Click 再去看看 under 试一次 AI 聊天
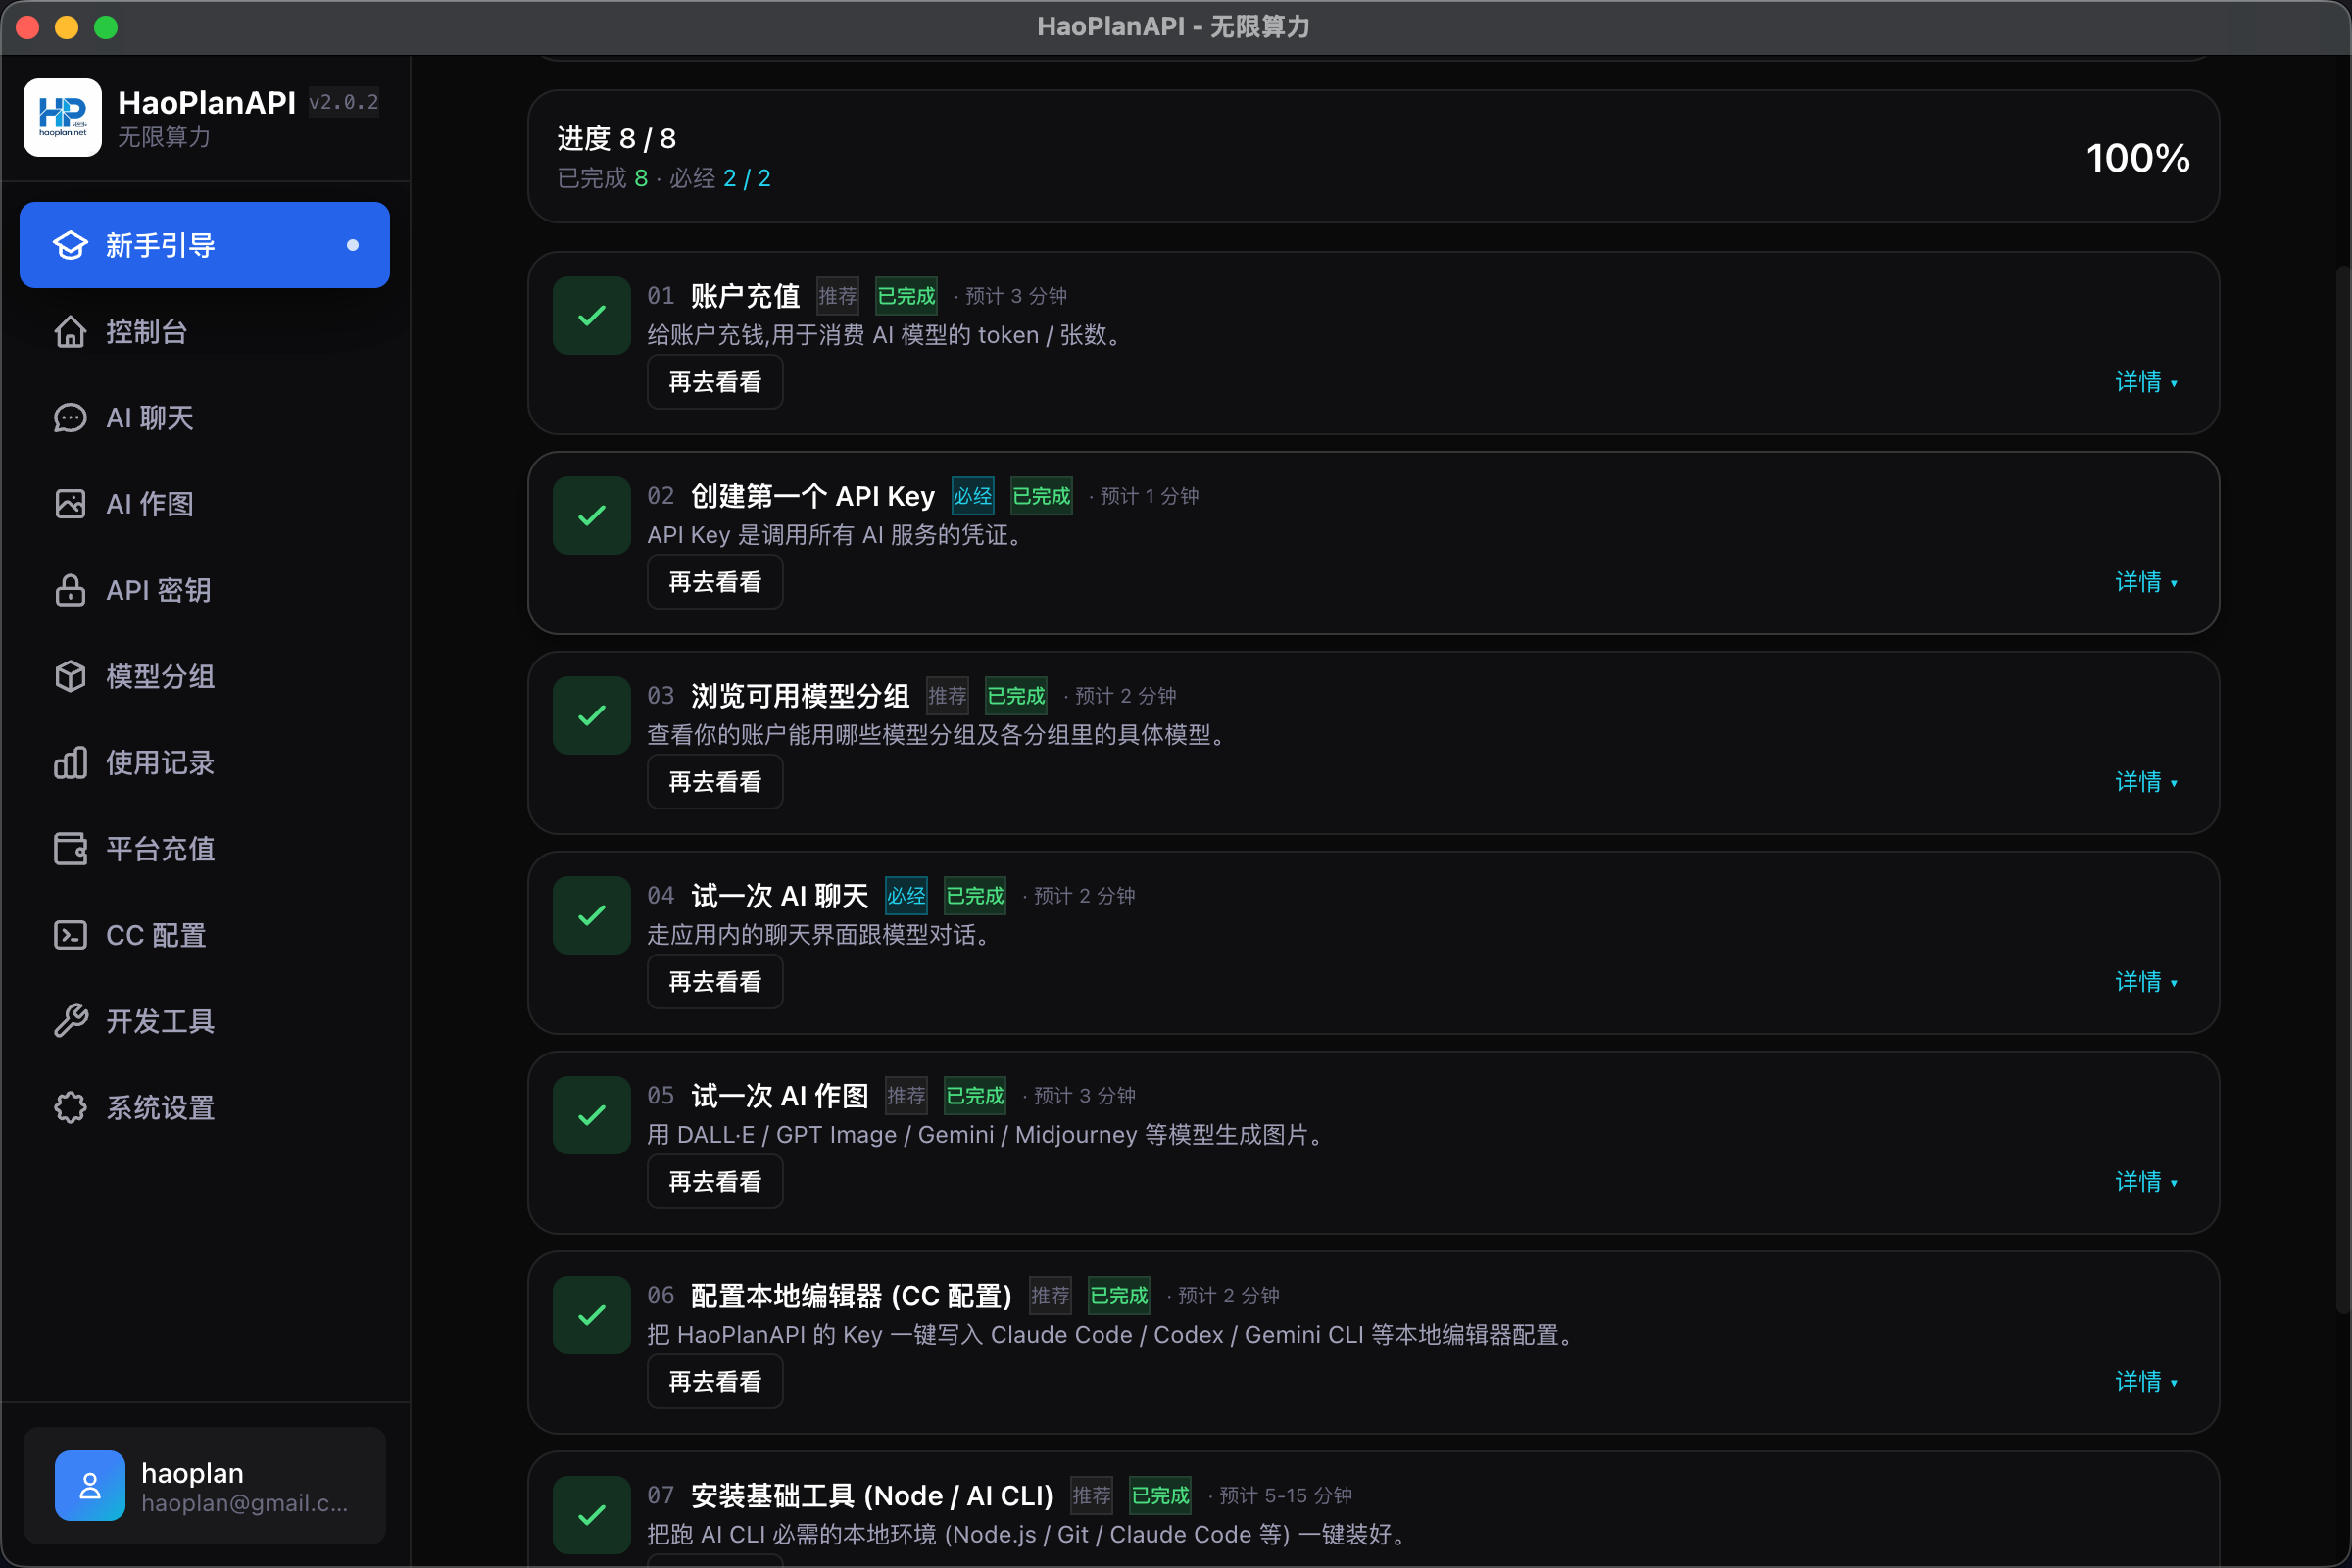 [715, 982]
